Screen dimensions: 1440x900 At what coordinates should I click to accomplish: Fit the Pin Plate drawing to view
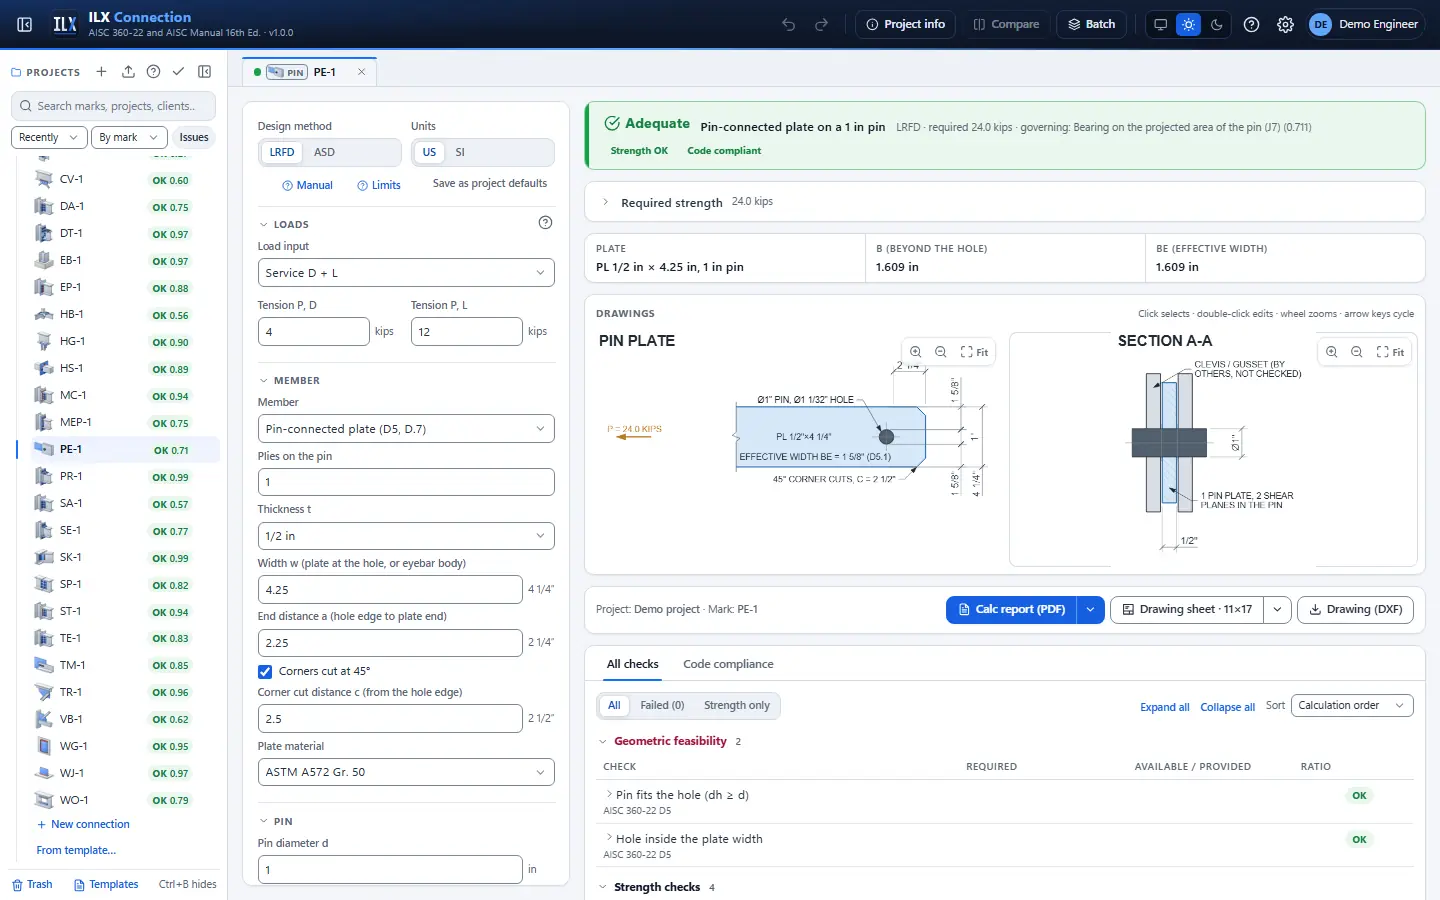[974, 352]
